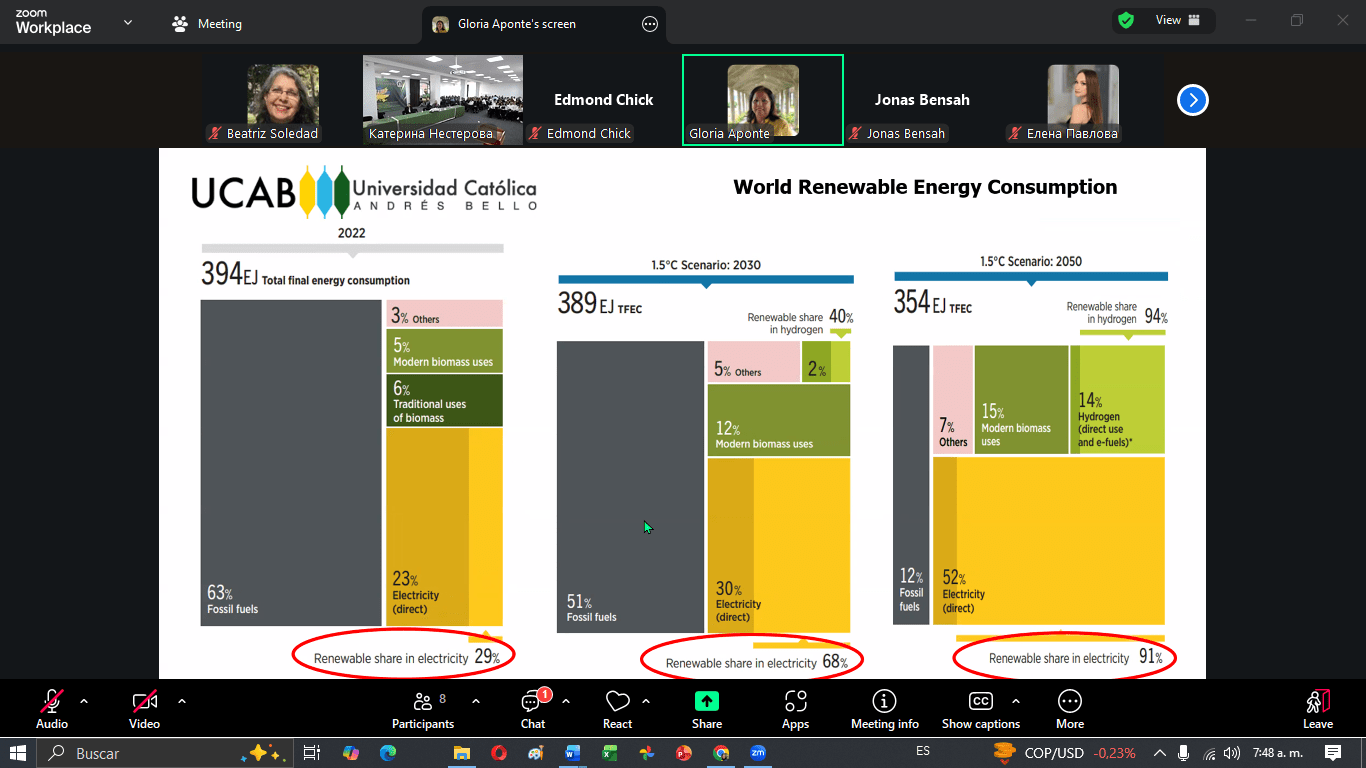1366x768 pixels.
Task: Open the Apps panel
Action: click(795, 709)
